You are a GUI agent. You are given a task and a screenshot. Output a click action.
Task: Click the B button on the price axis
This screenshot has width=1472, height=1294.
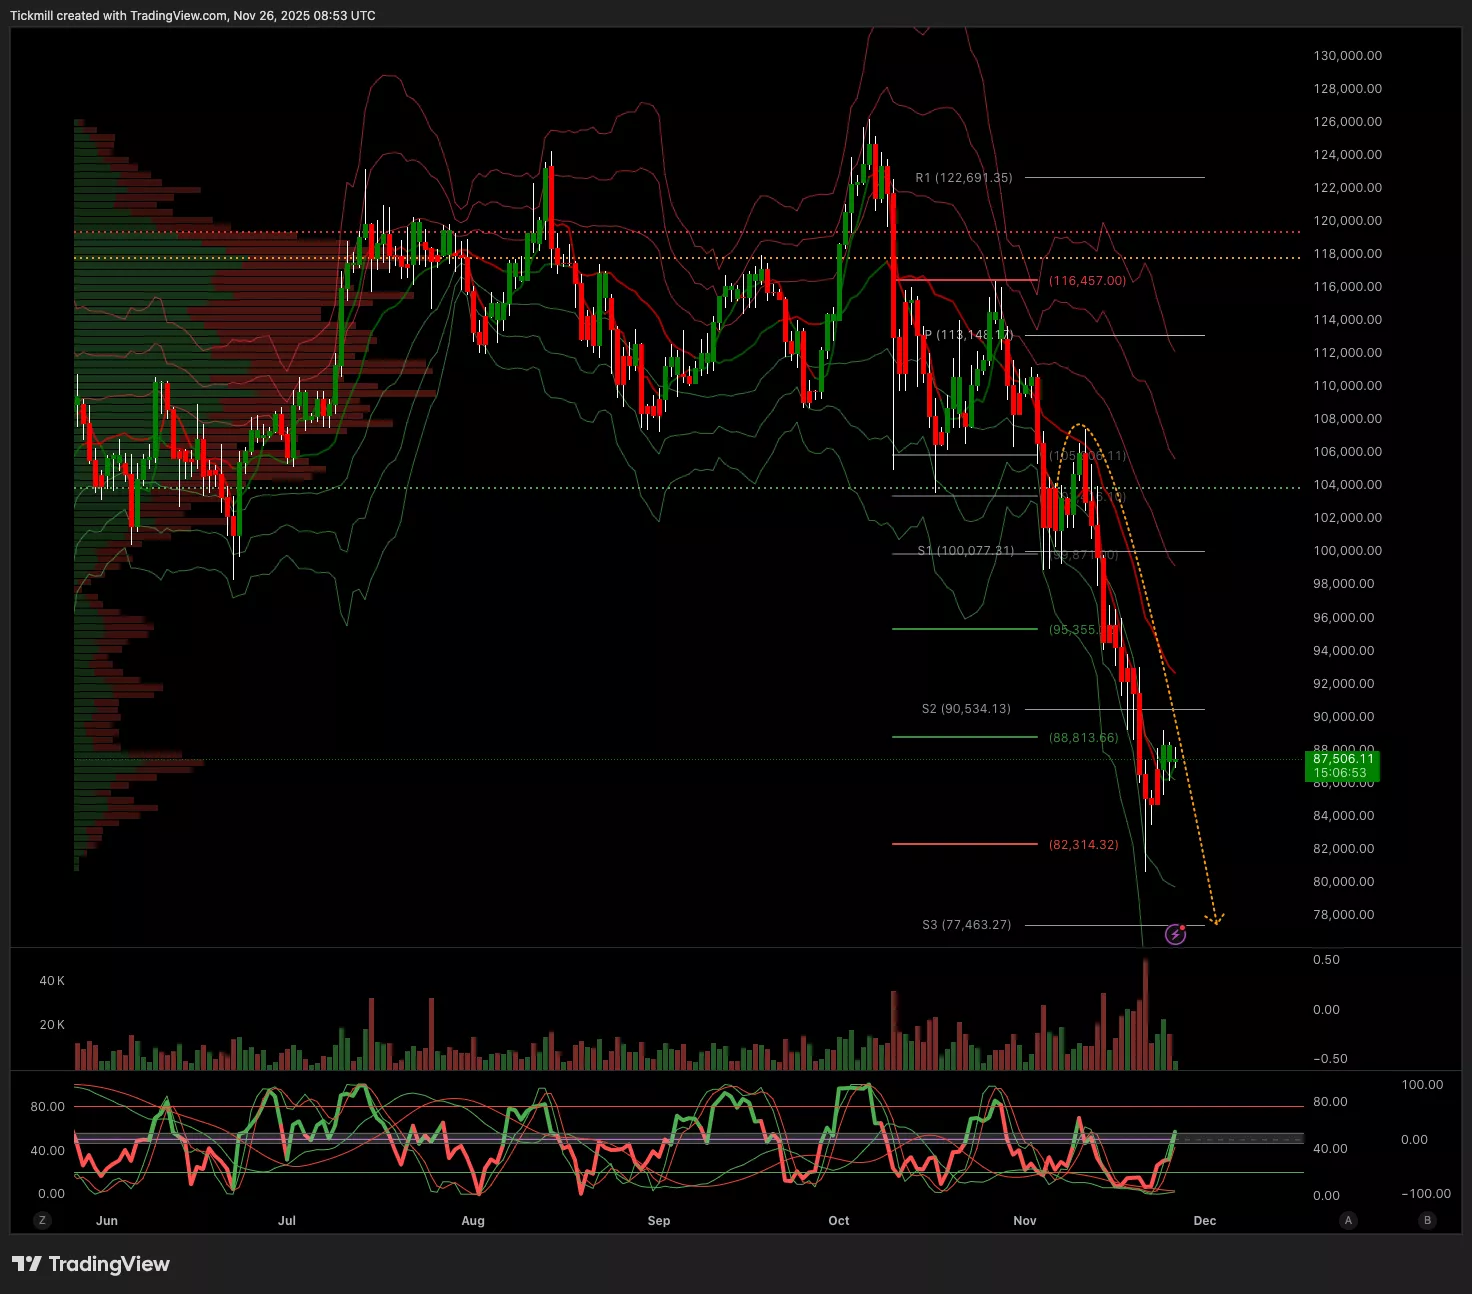[1427, 1220]
